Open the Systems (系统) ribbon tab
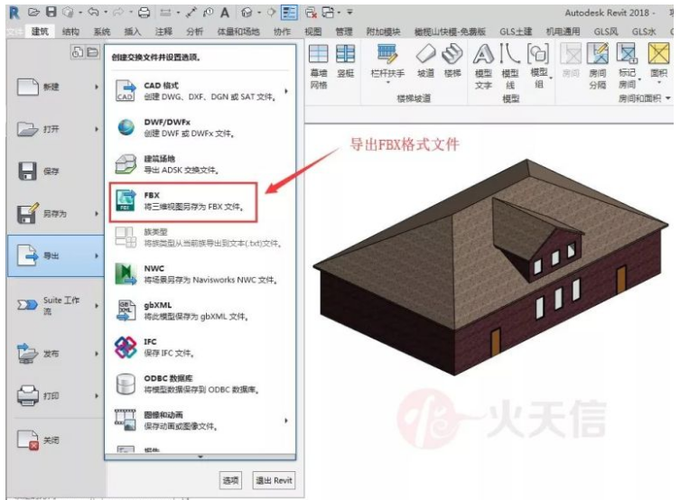Viewport: 680px width, 500px height. [x=102, y=31]
